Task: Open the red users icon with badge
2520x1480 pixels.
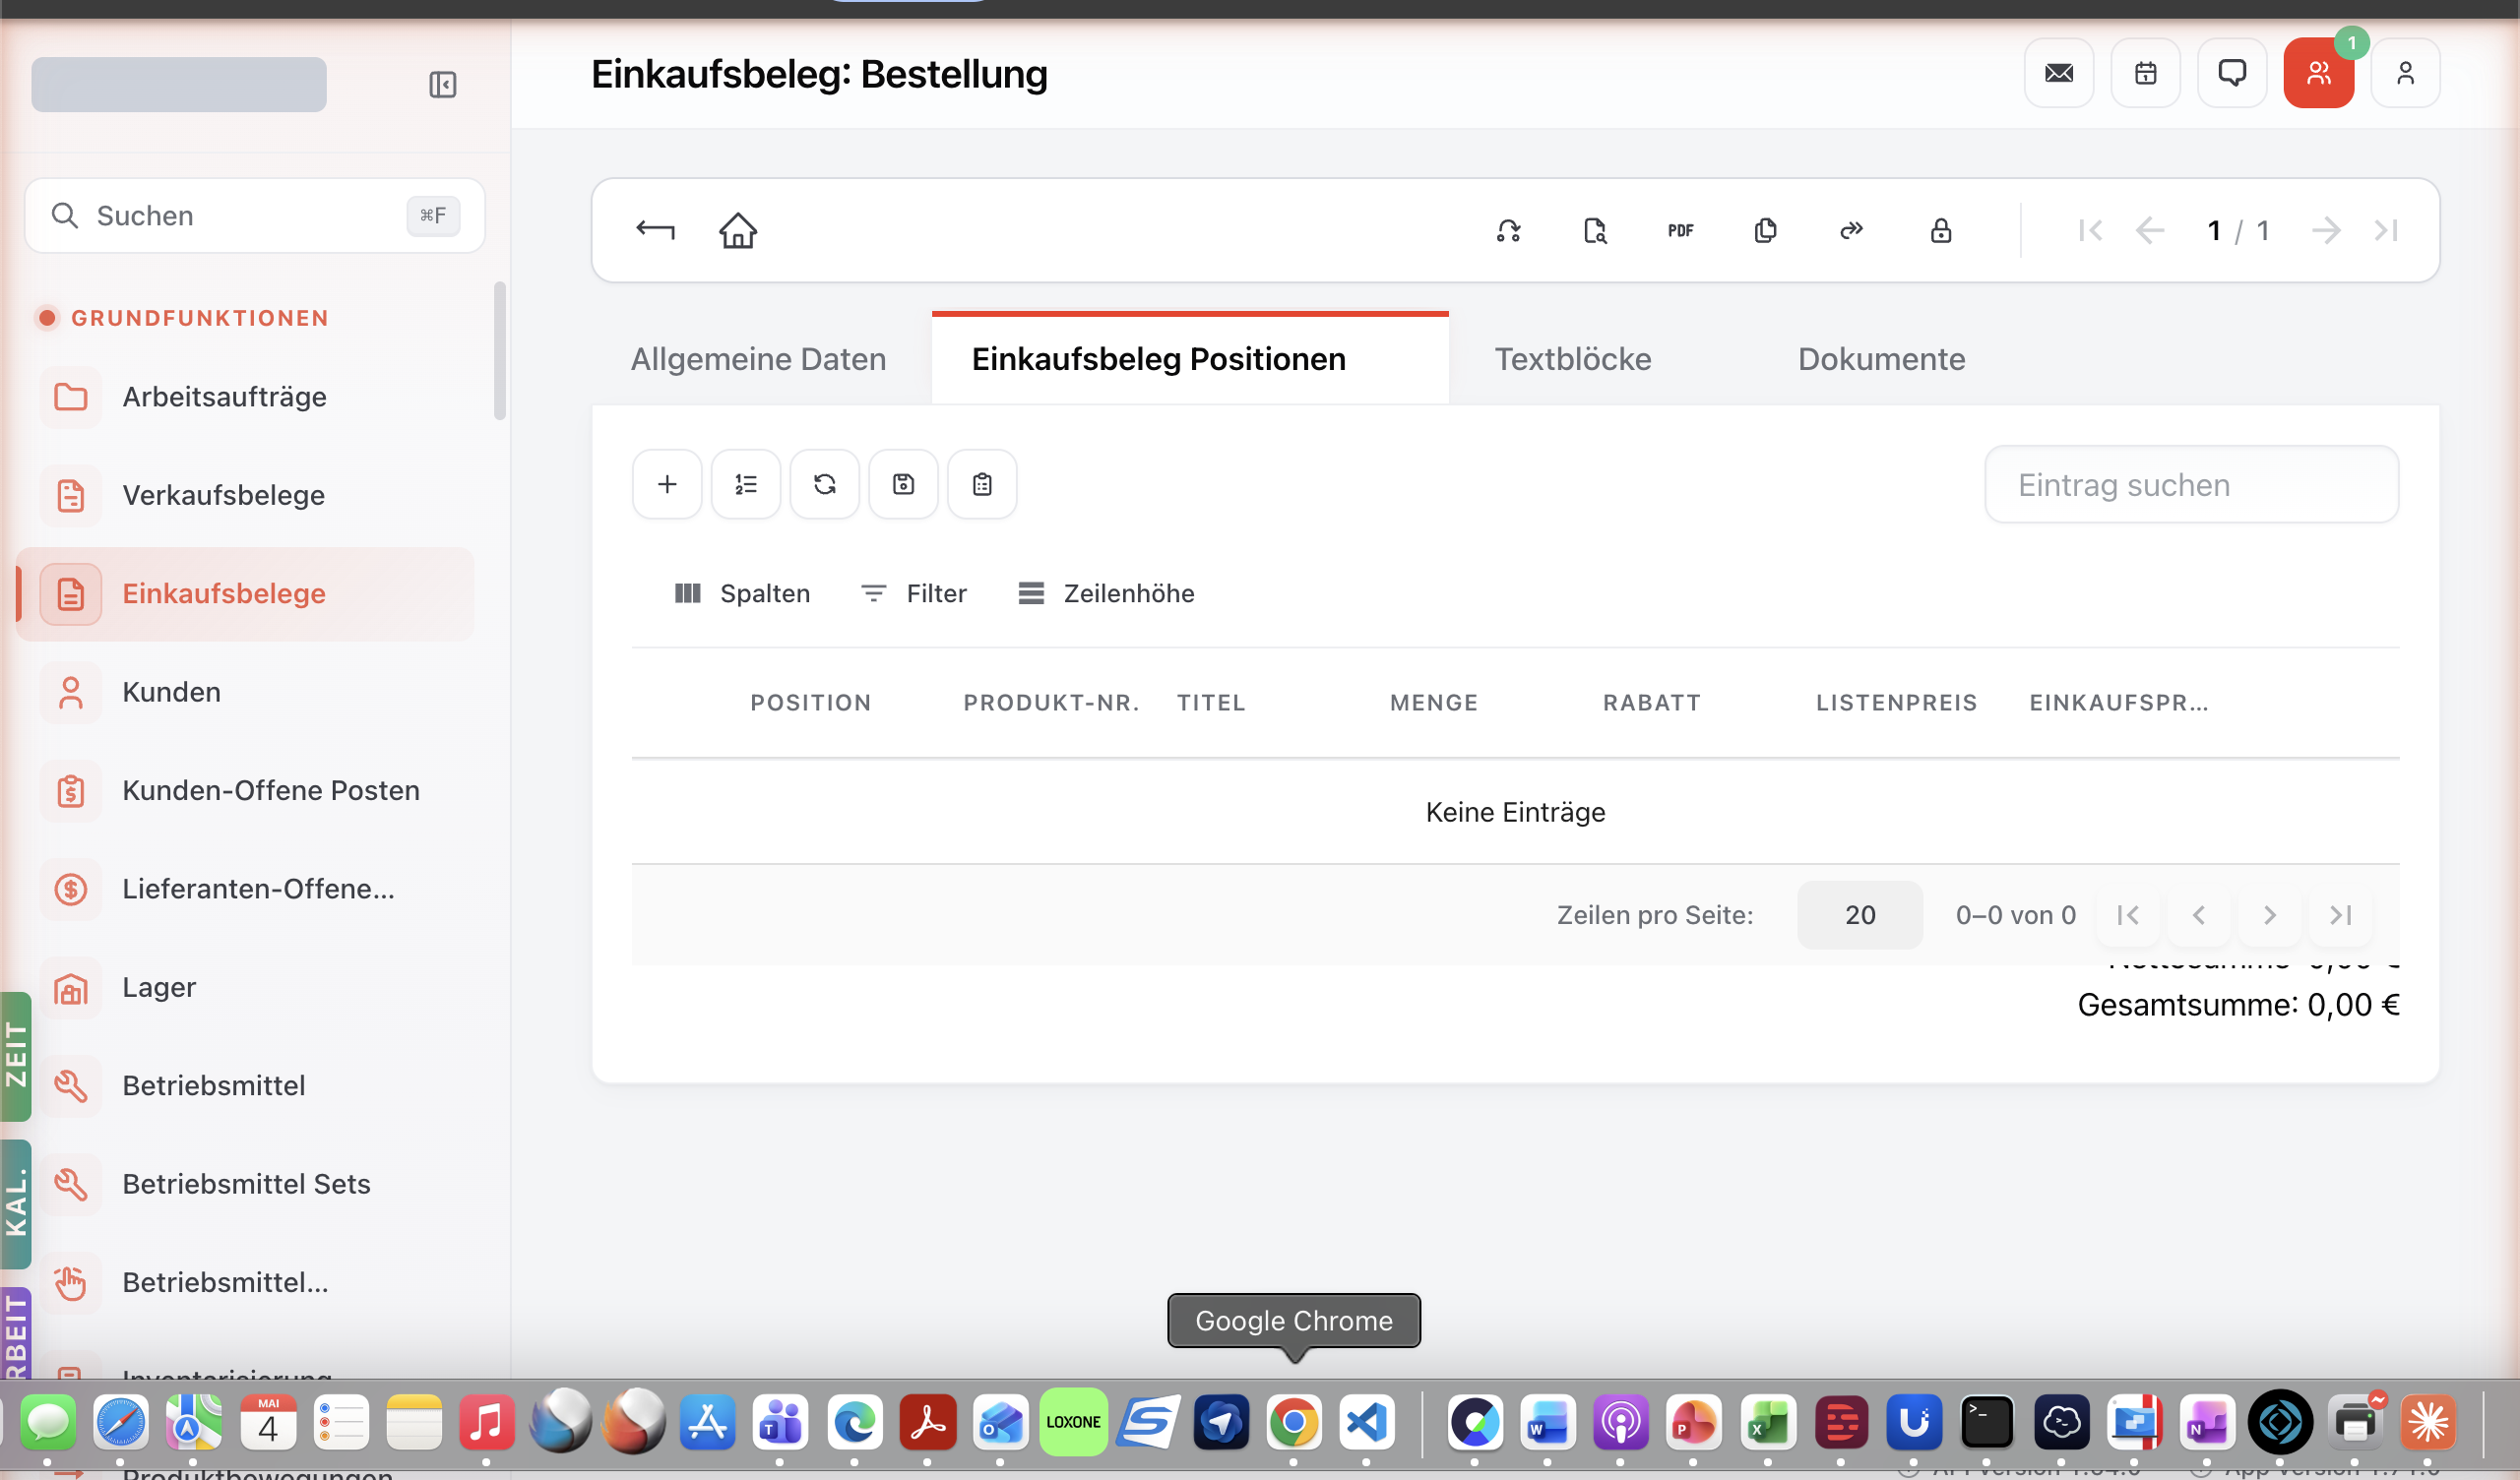Action: click(x=2318, y=73)
